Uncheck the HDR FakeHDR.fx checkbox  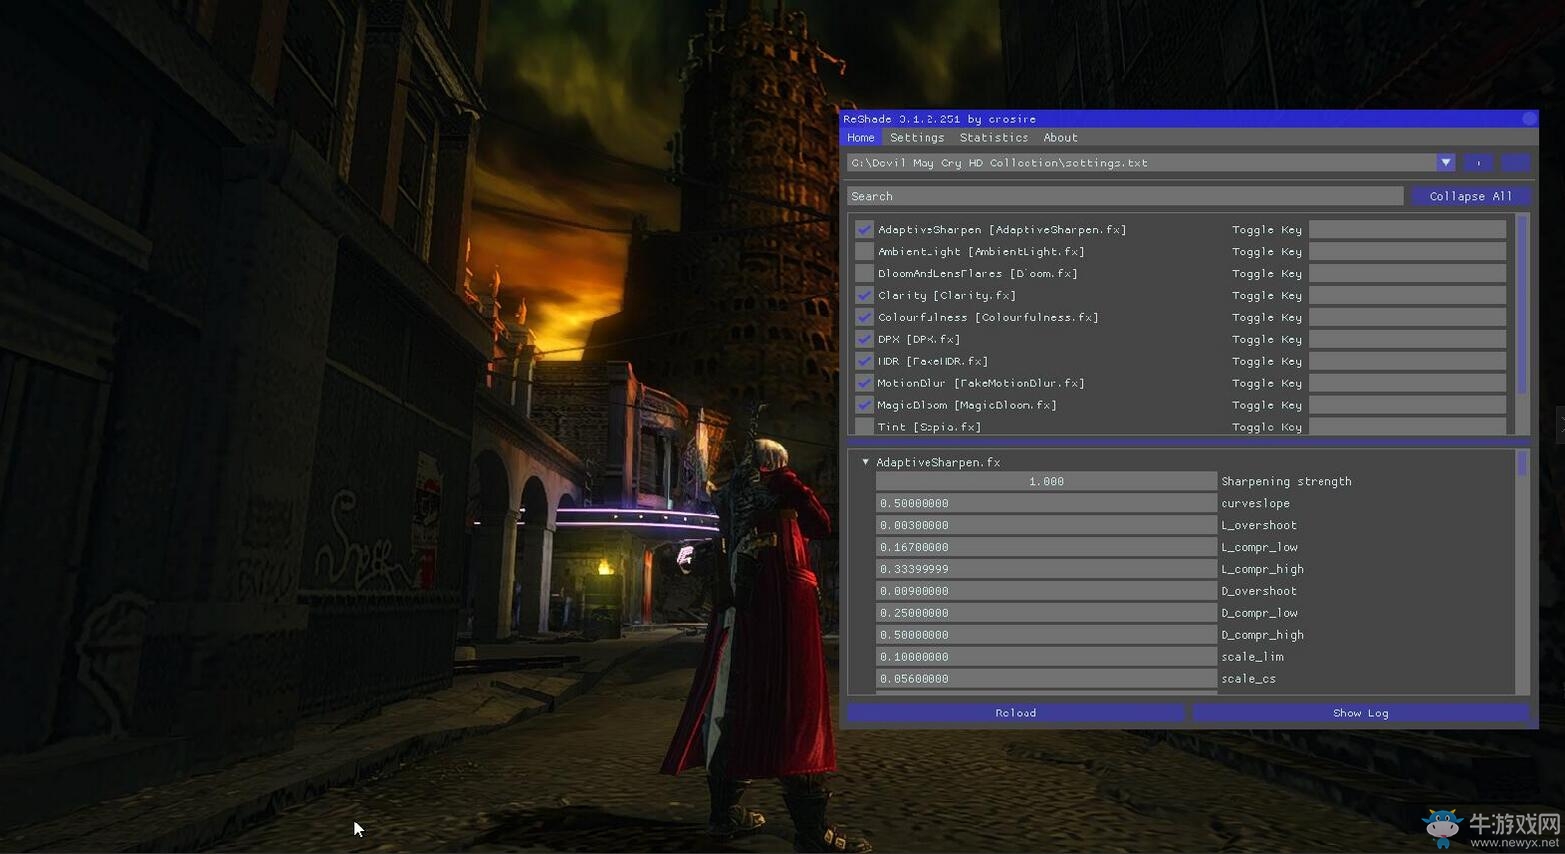click(865, 362)
